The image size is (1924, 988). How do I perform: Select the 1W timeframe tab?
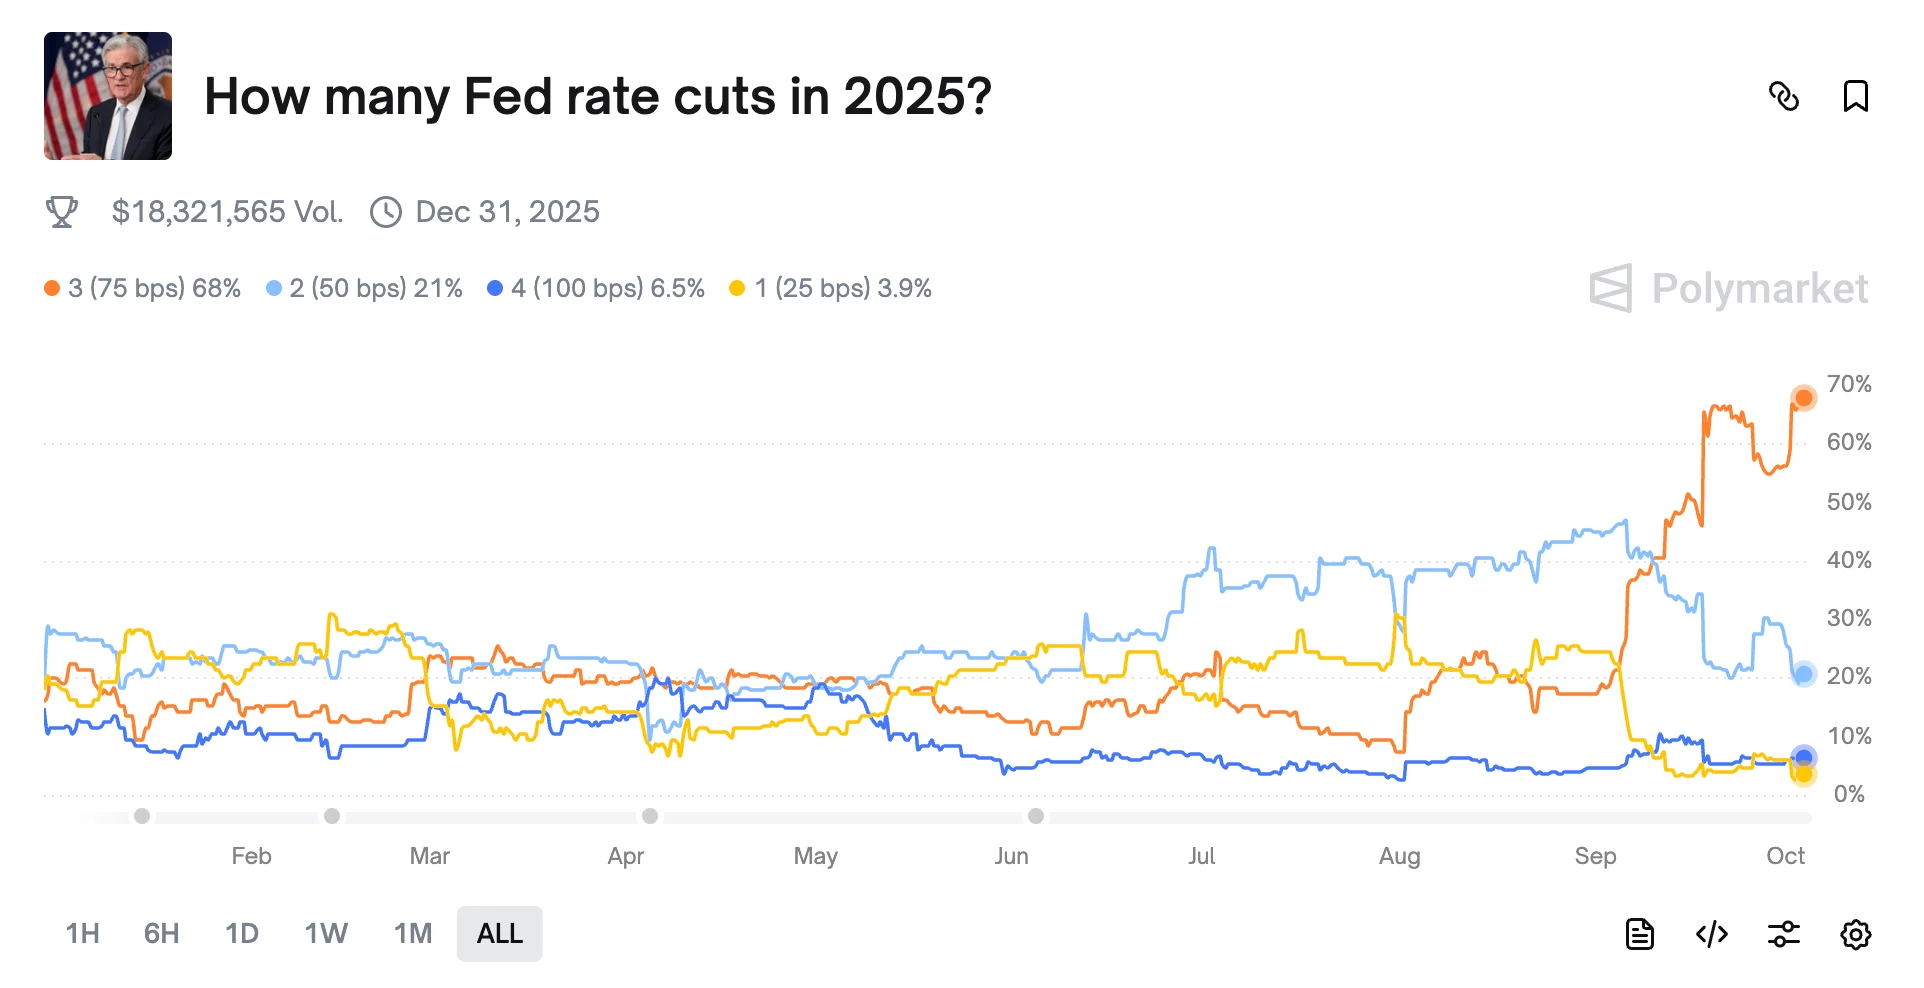(326, 934)
